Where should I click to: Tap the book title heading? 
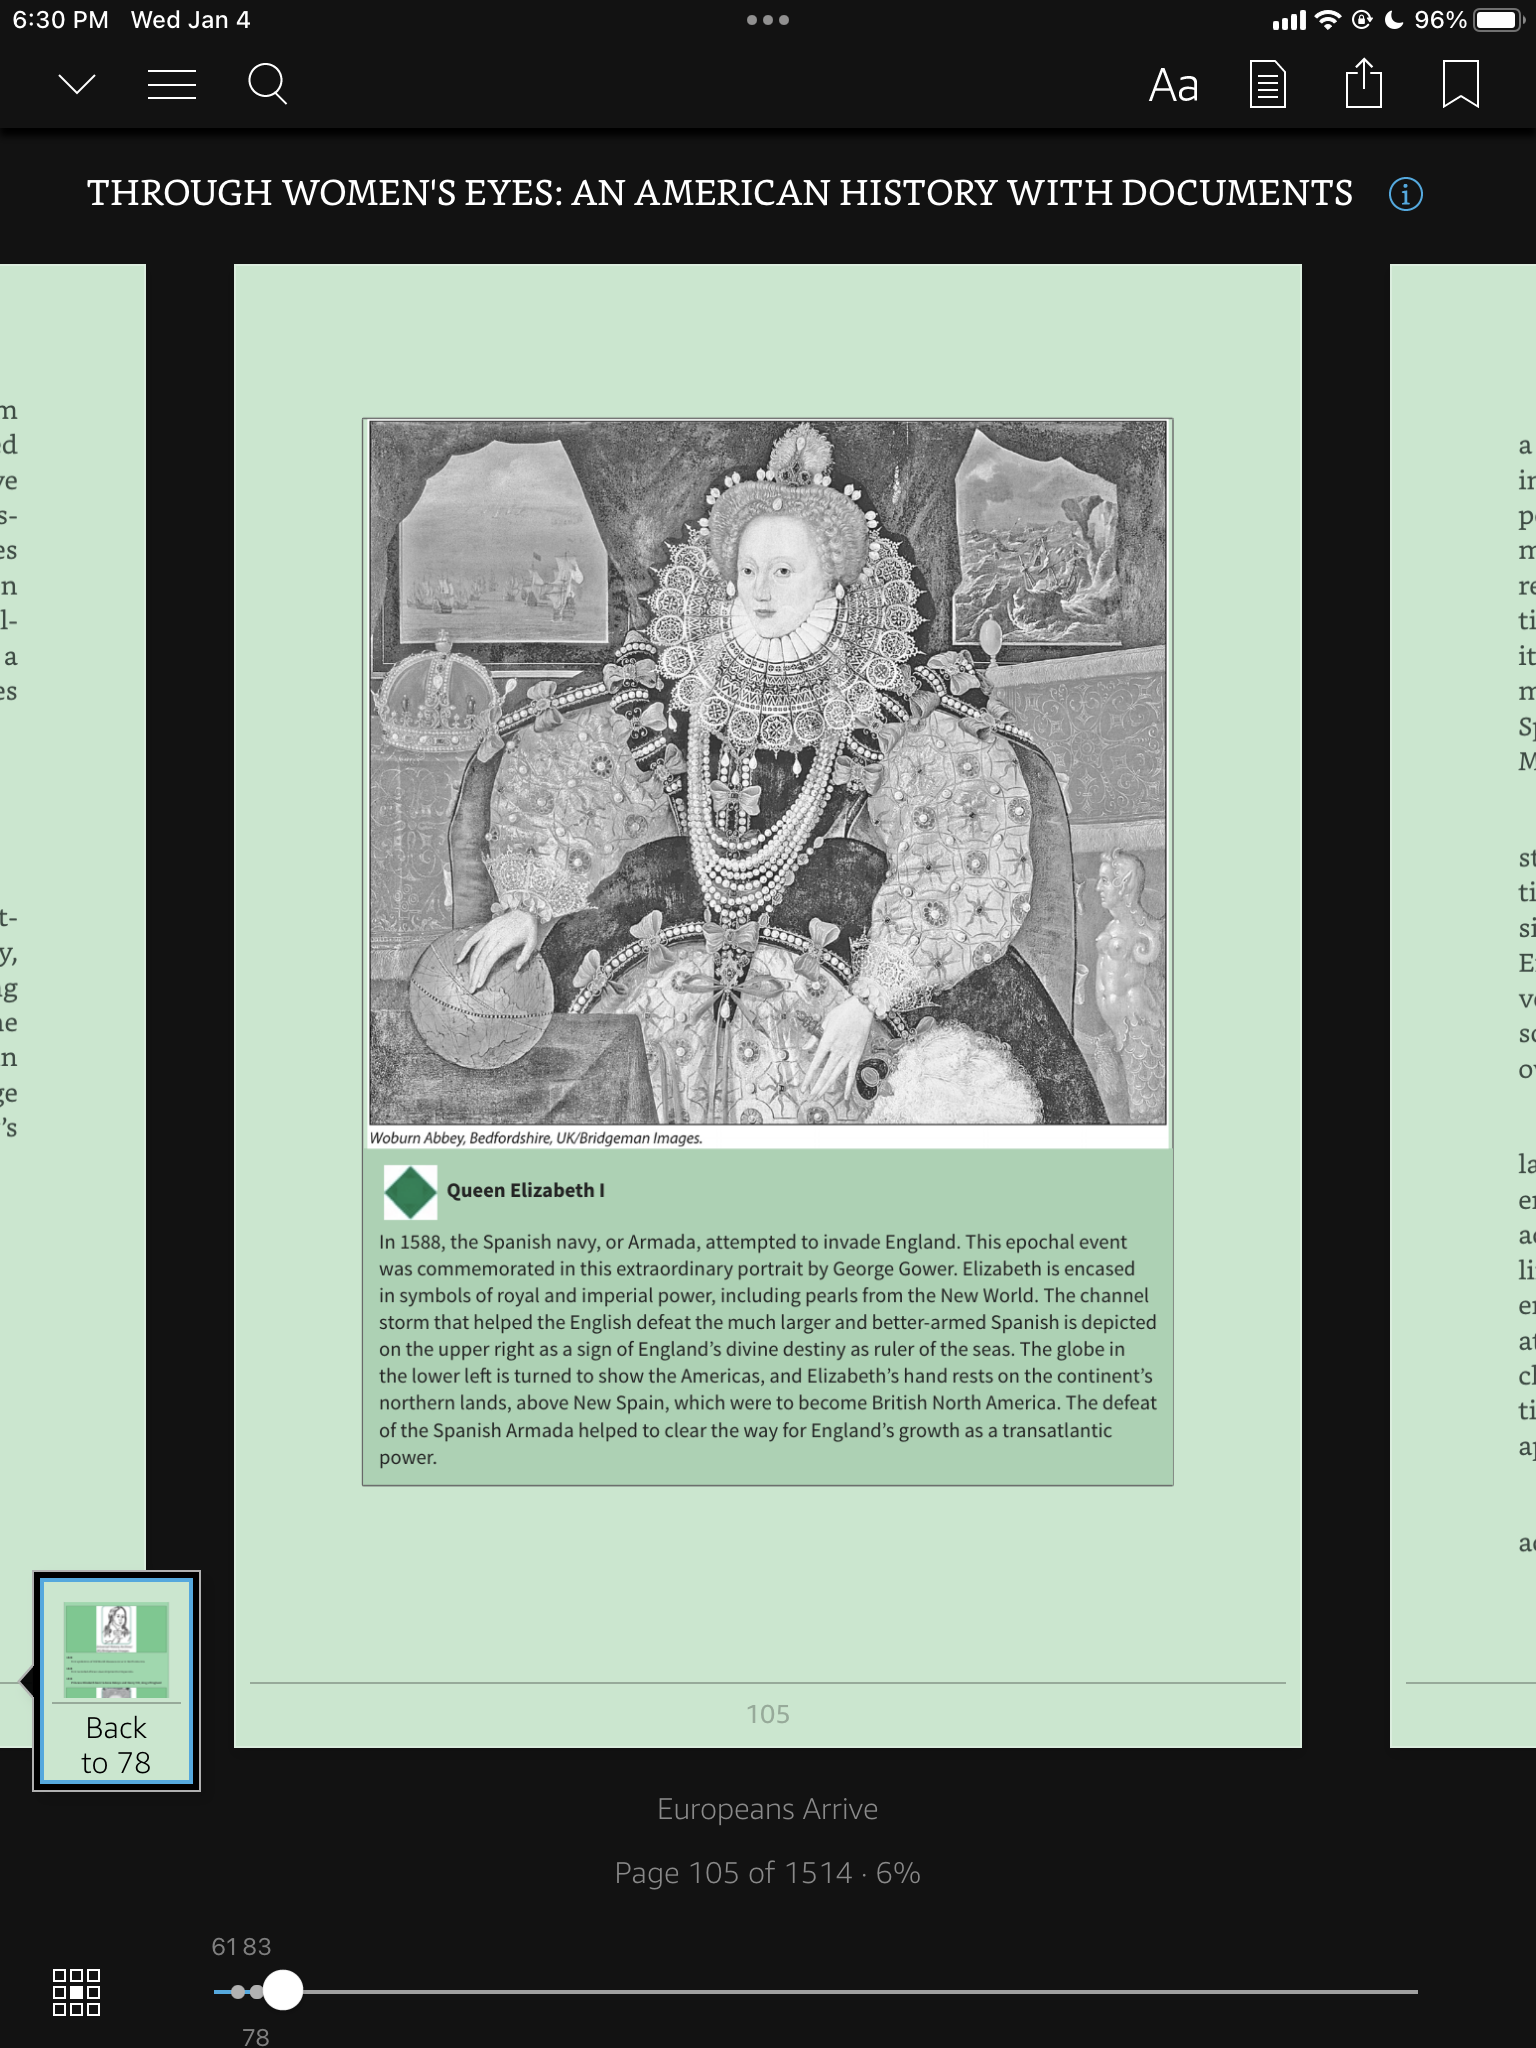point(720,193)
